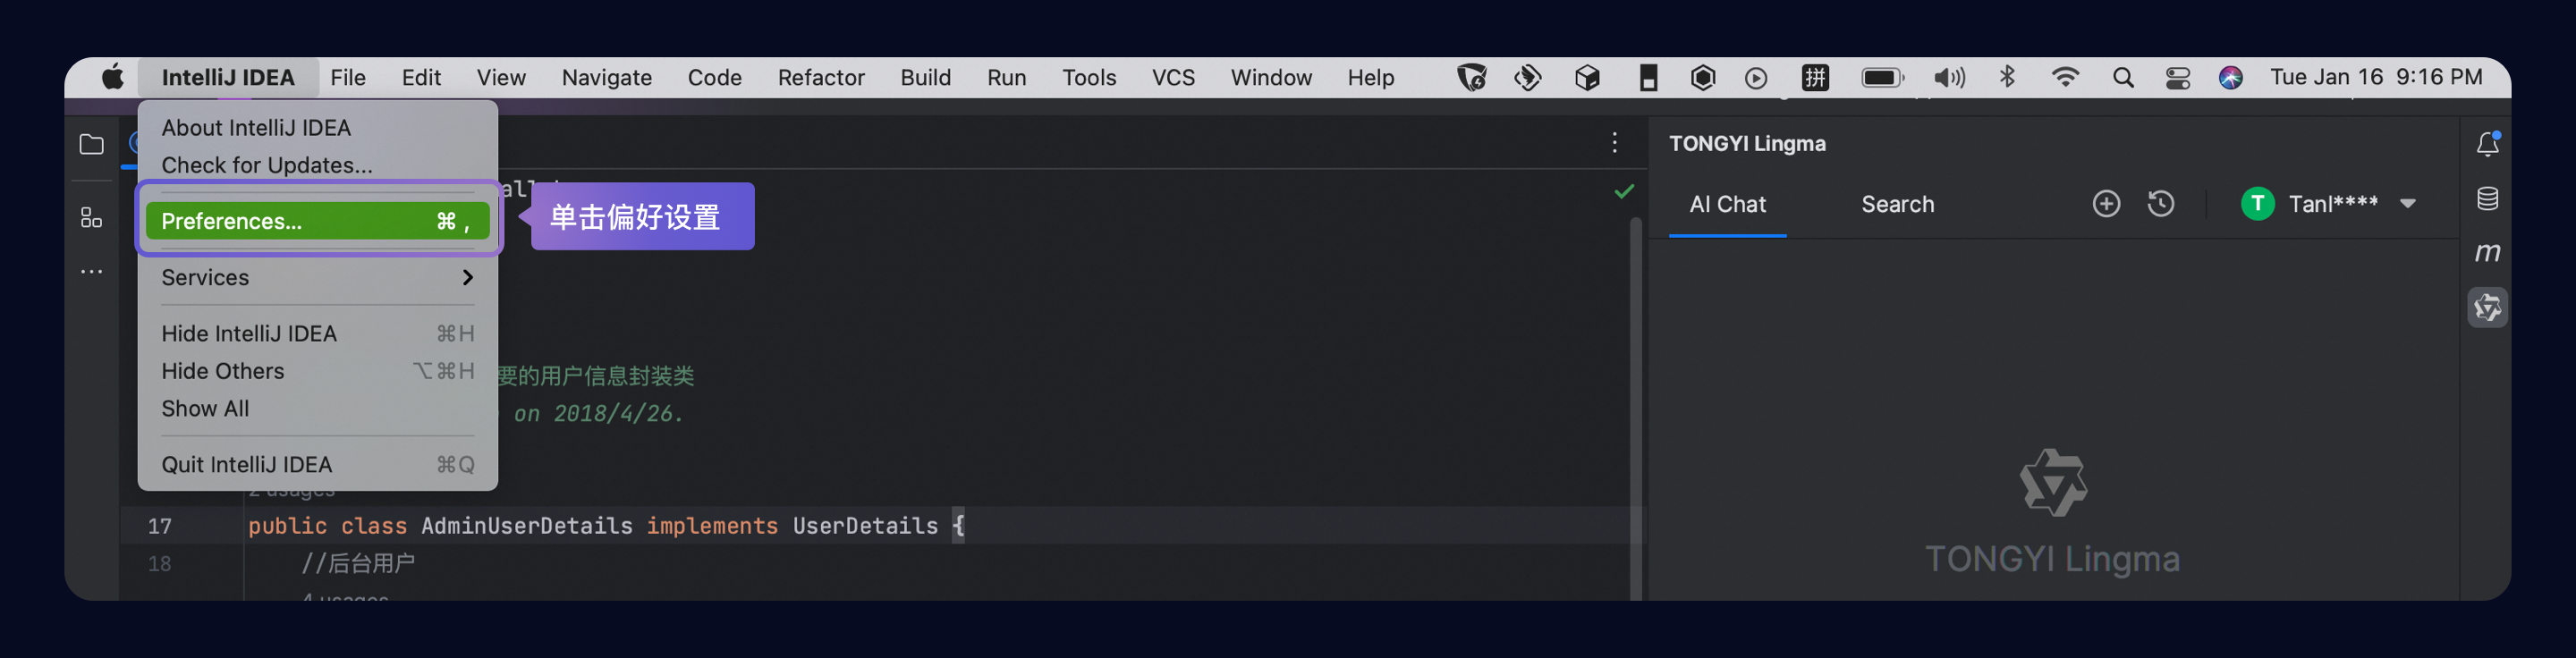Click the //后台用户 comment line
The height and width of the screenshot is (658, 2576).
pos(358,563)
